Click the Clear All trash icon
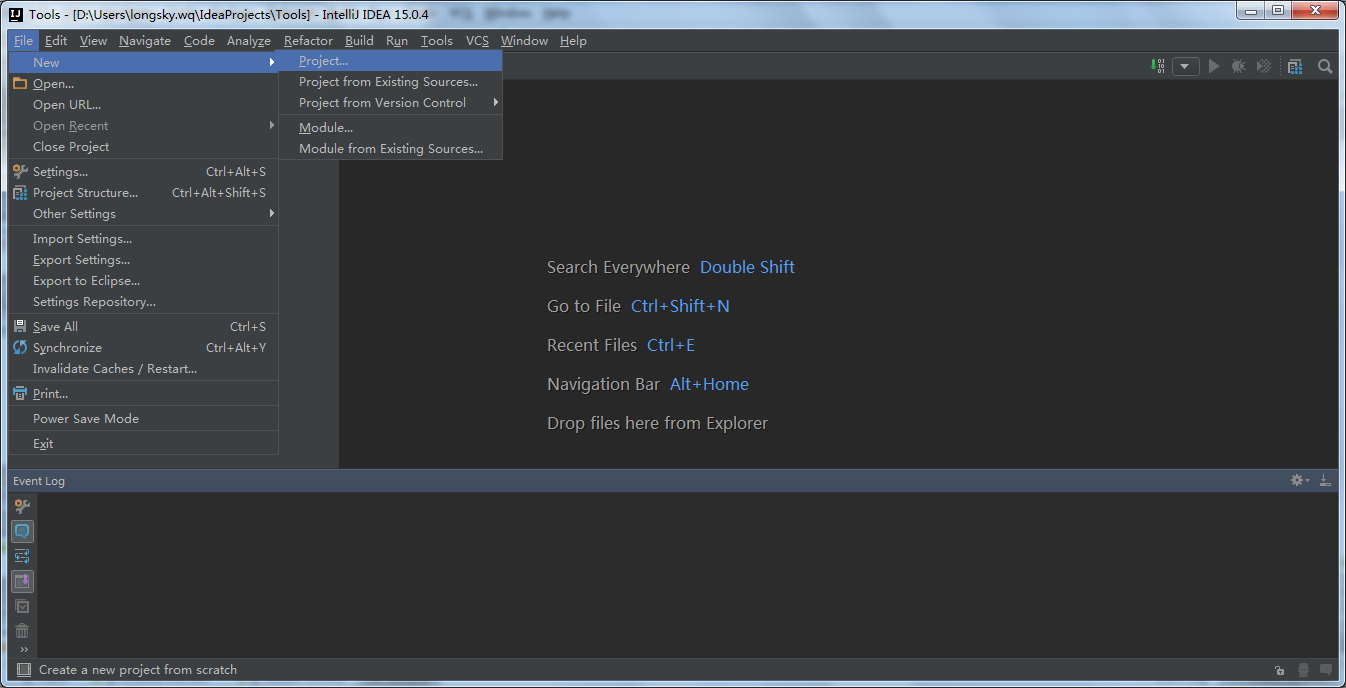 [x=22, y=631]
